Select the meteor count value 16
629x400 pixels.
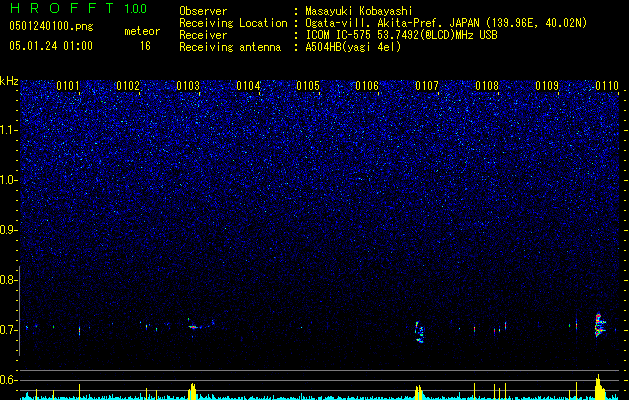[x=145, y=46]
